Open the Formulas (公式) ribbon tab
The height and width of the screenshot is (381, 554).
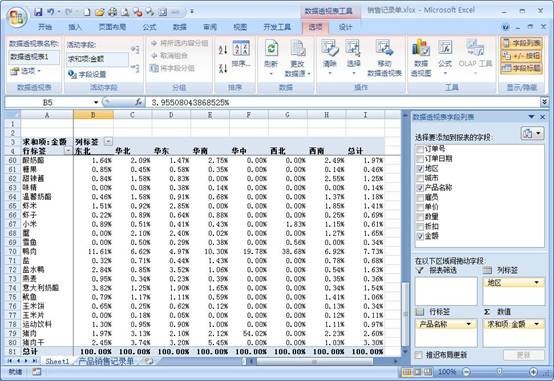[149, 27]
